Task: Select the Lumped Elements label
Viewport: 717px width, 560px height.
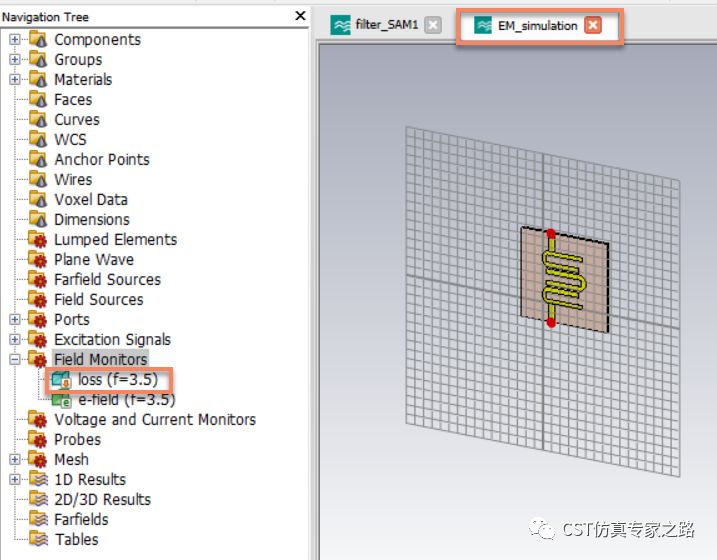Action: point(115,240)
